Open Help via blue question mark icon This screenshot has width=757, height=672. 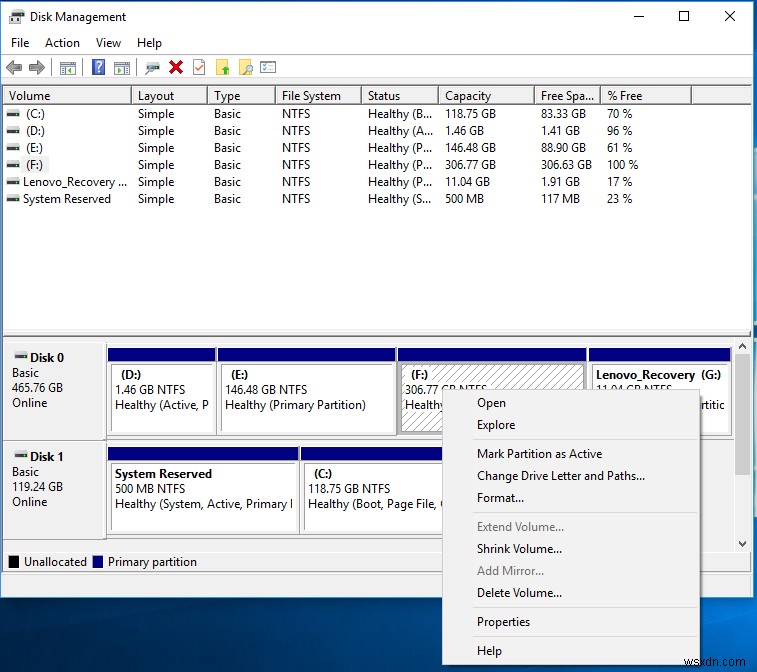[98, 67]
